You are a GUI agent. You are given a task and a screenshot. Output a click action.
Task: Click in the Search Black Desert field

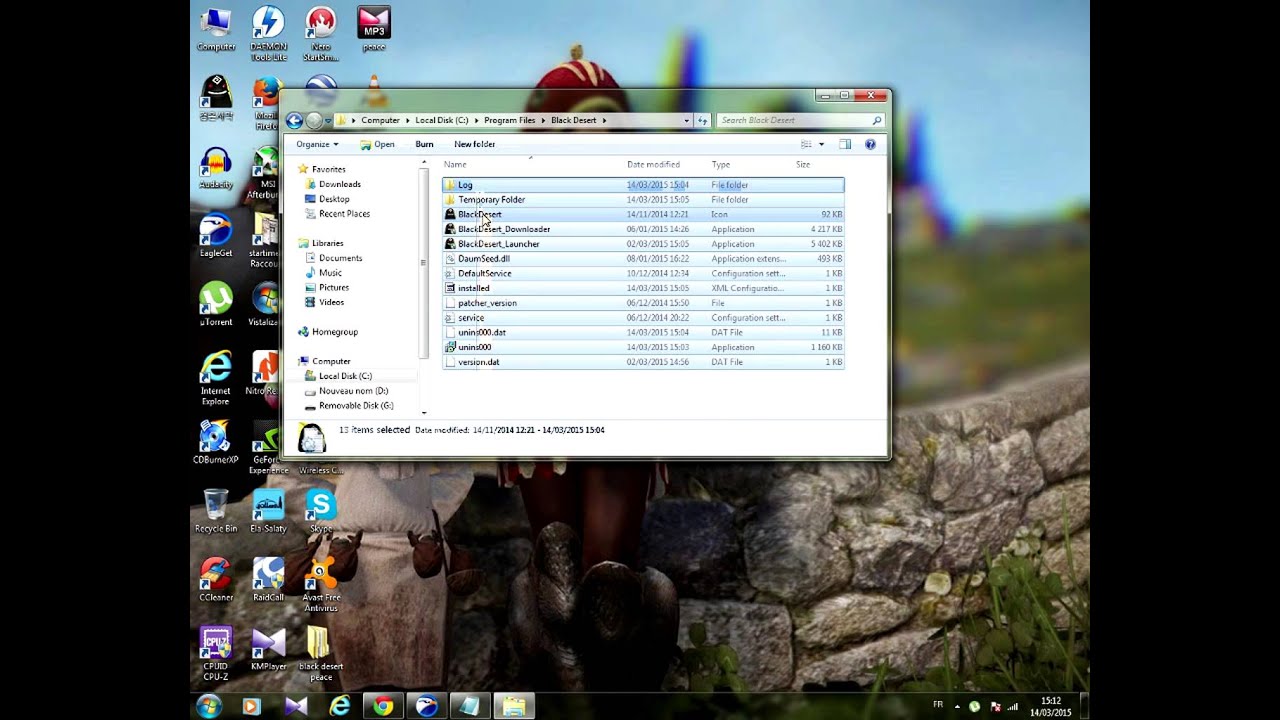click(x=800, y=120)
